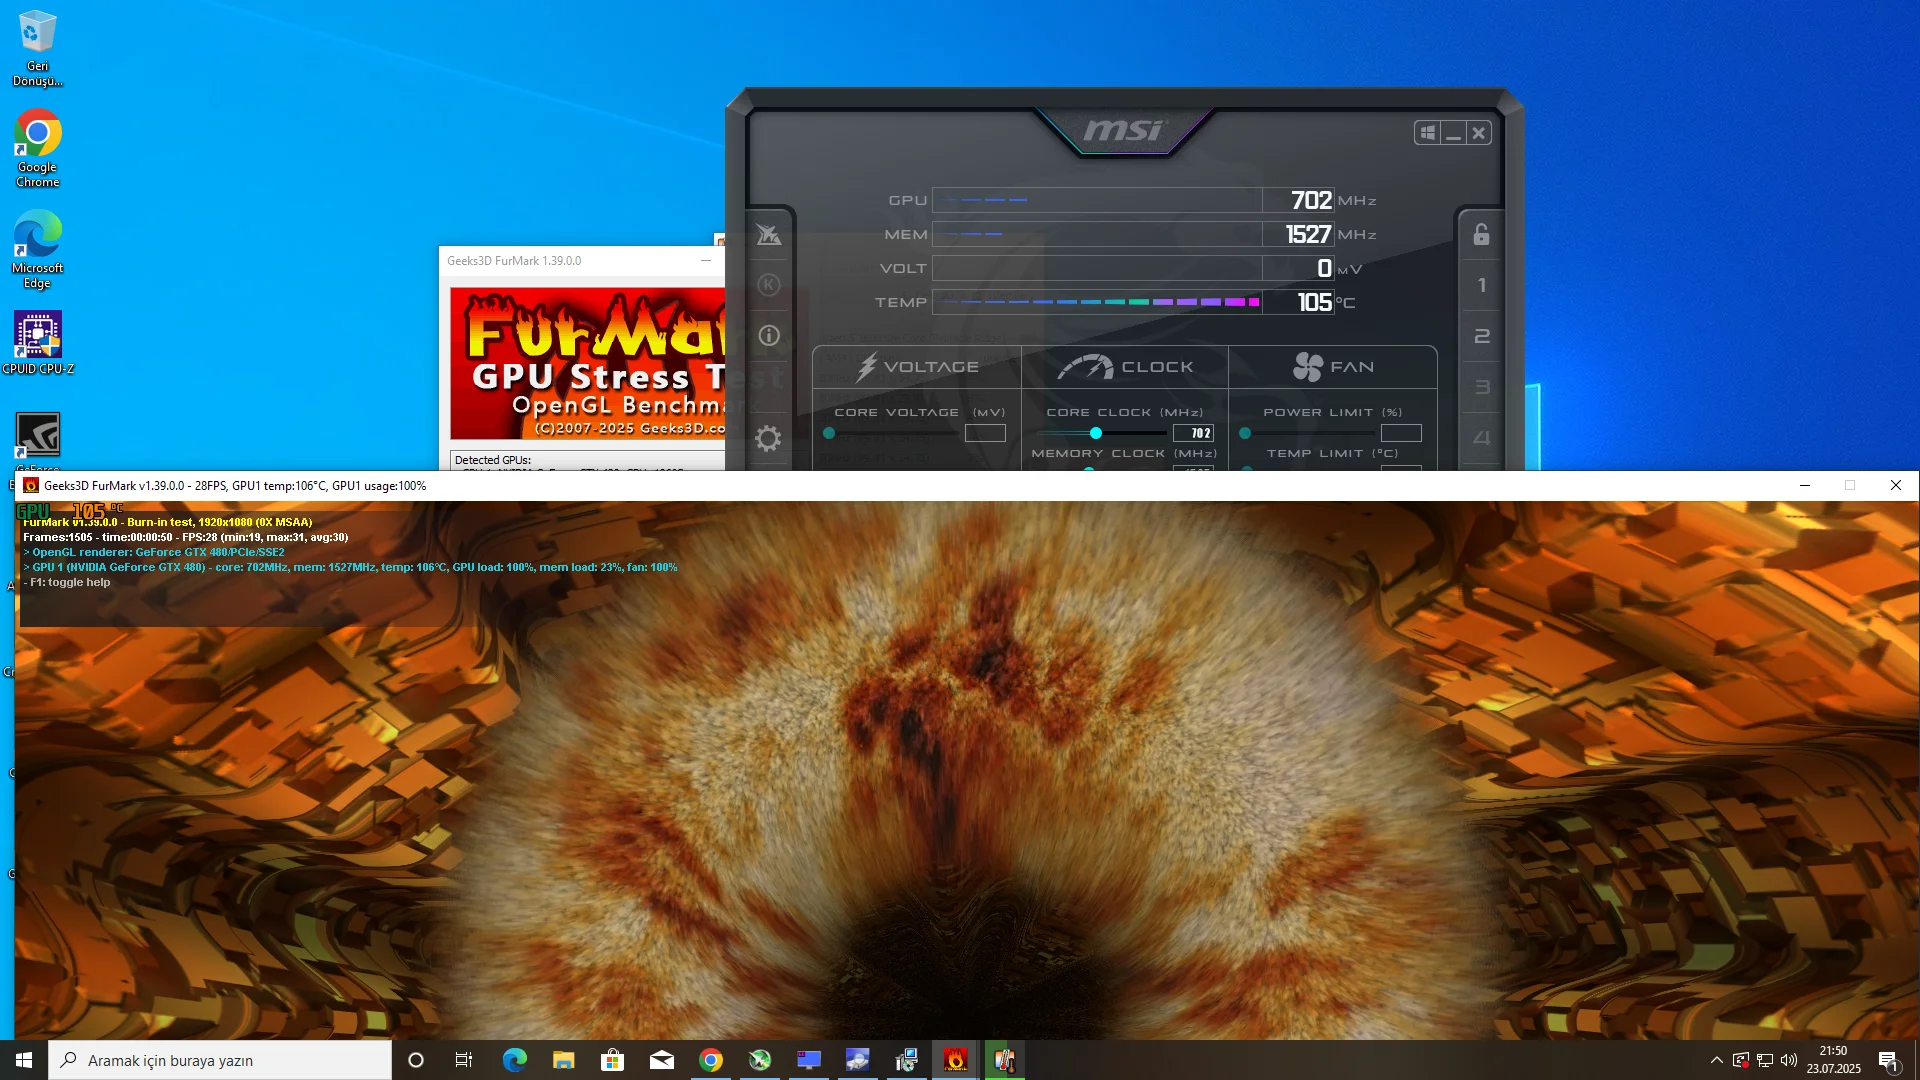Launch OC Scanner from Afterburner sidebar
This screenshot has width=1920, height=1080.
coord(768,235)
